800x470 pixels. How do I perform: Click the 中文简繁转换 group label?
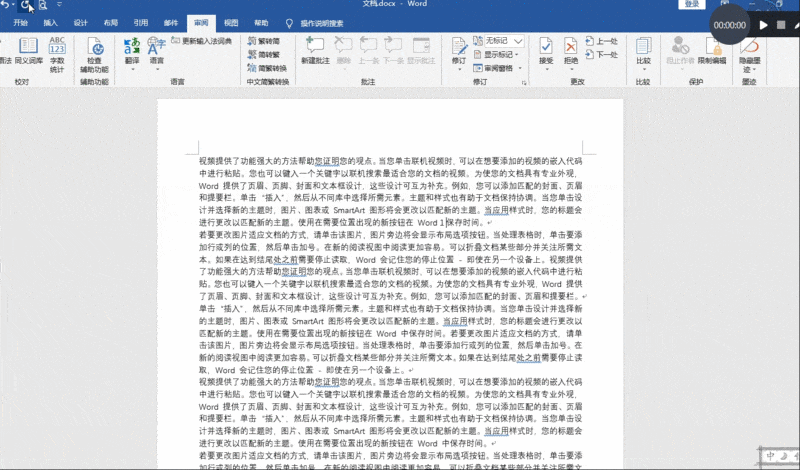click(268, 82)
